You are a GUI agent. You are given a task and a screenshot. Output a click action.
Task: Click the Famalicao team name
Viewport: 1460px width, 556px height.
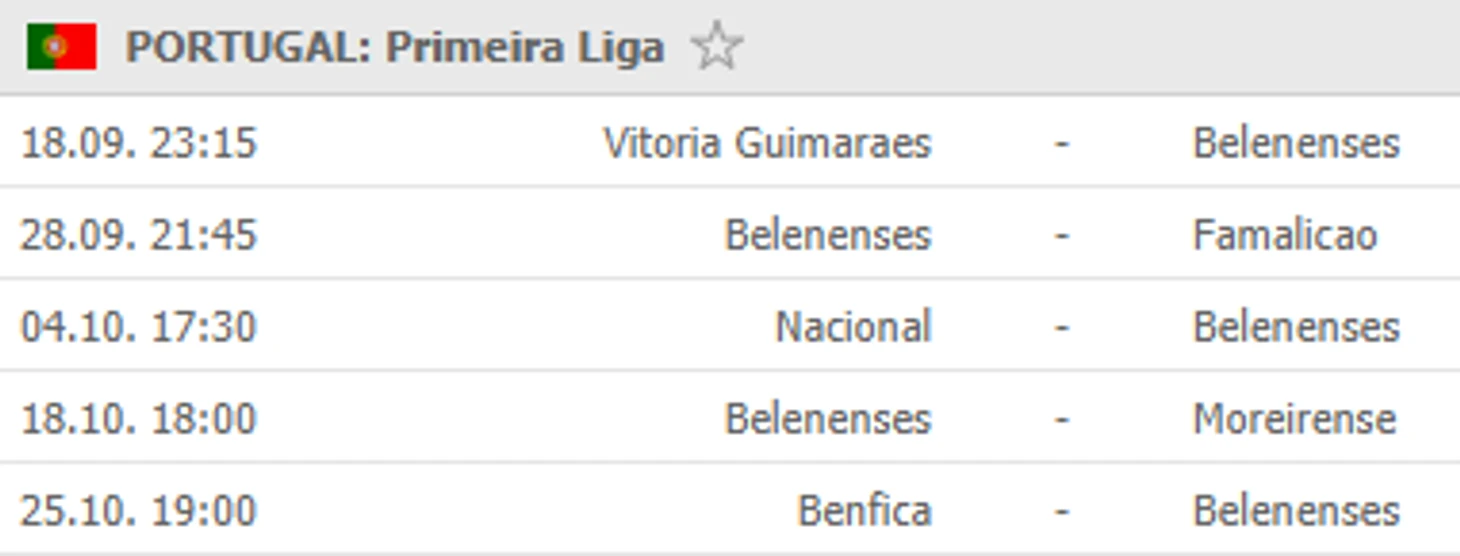coord(1284,235)
